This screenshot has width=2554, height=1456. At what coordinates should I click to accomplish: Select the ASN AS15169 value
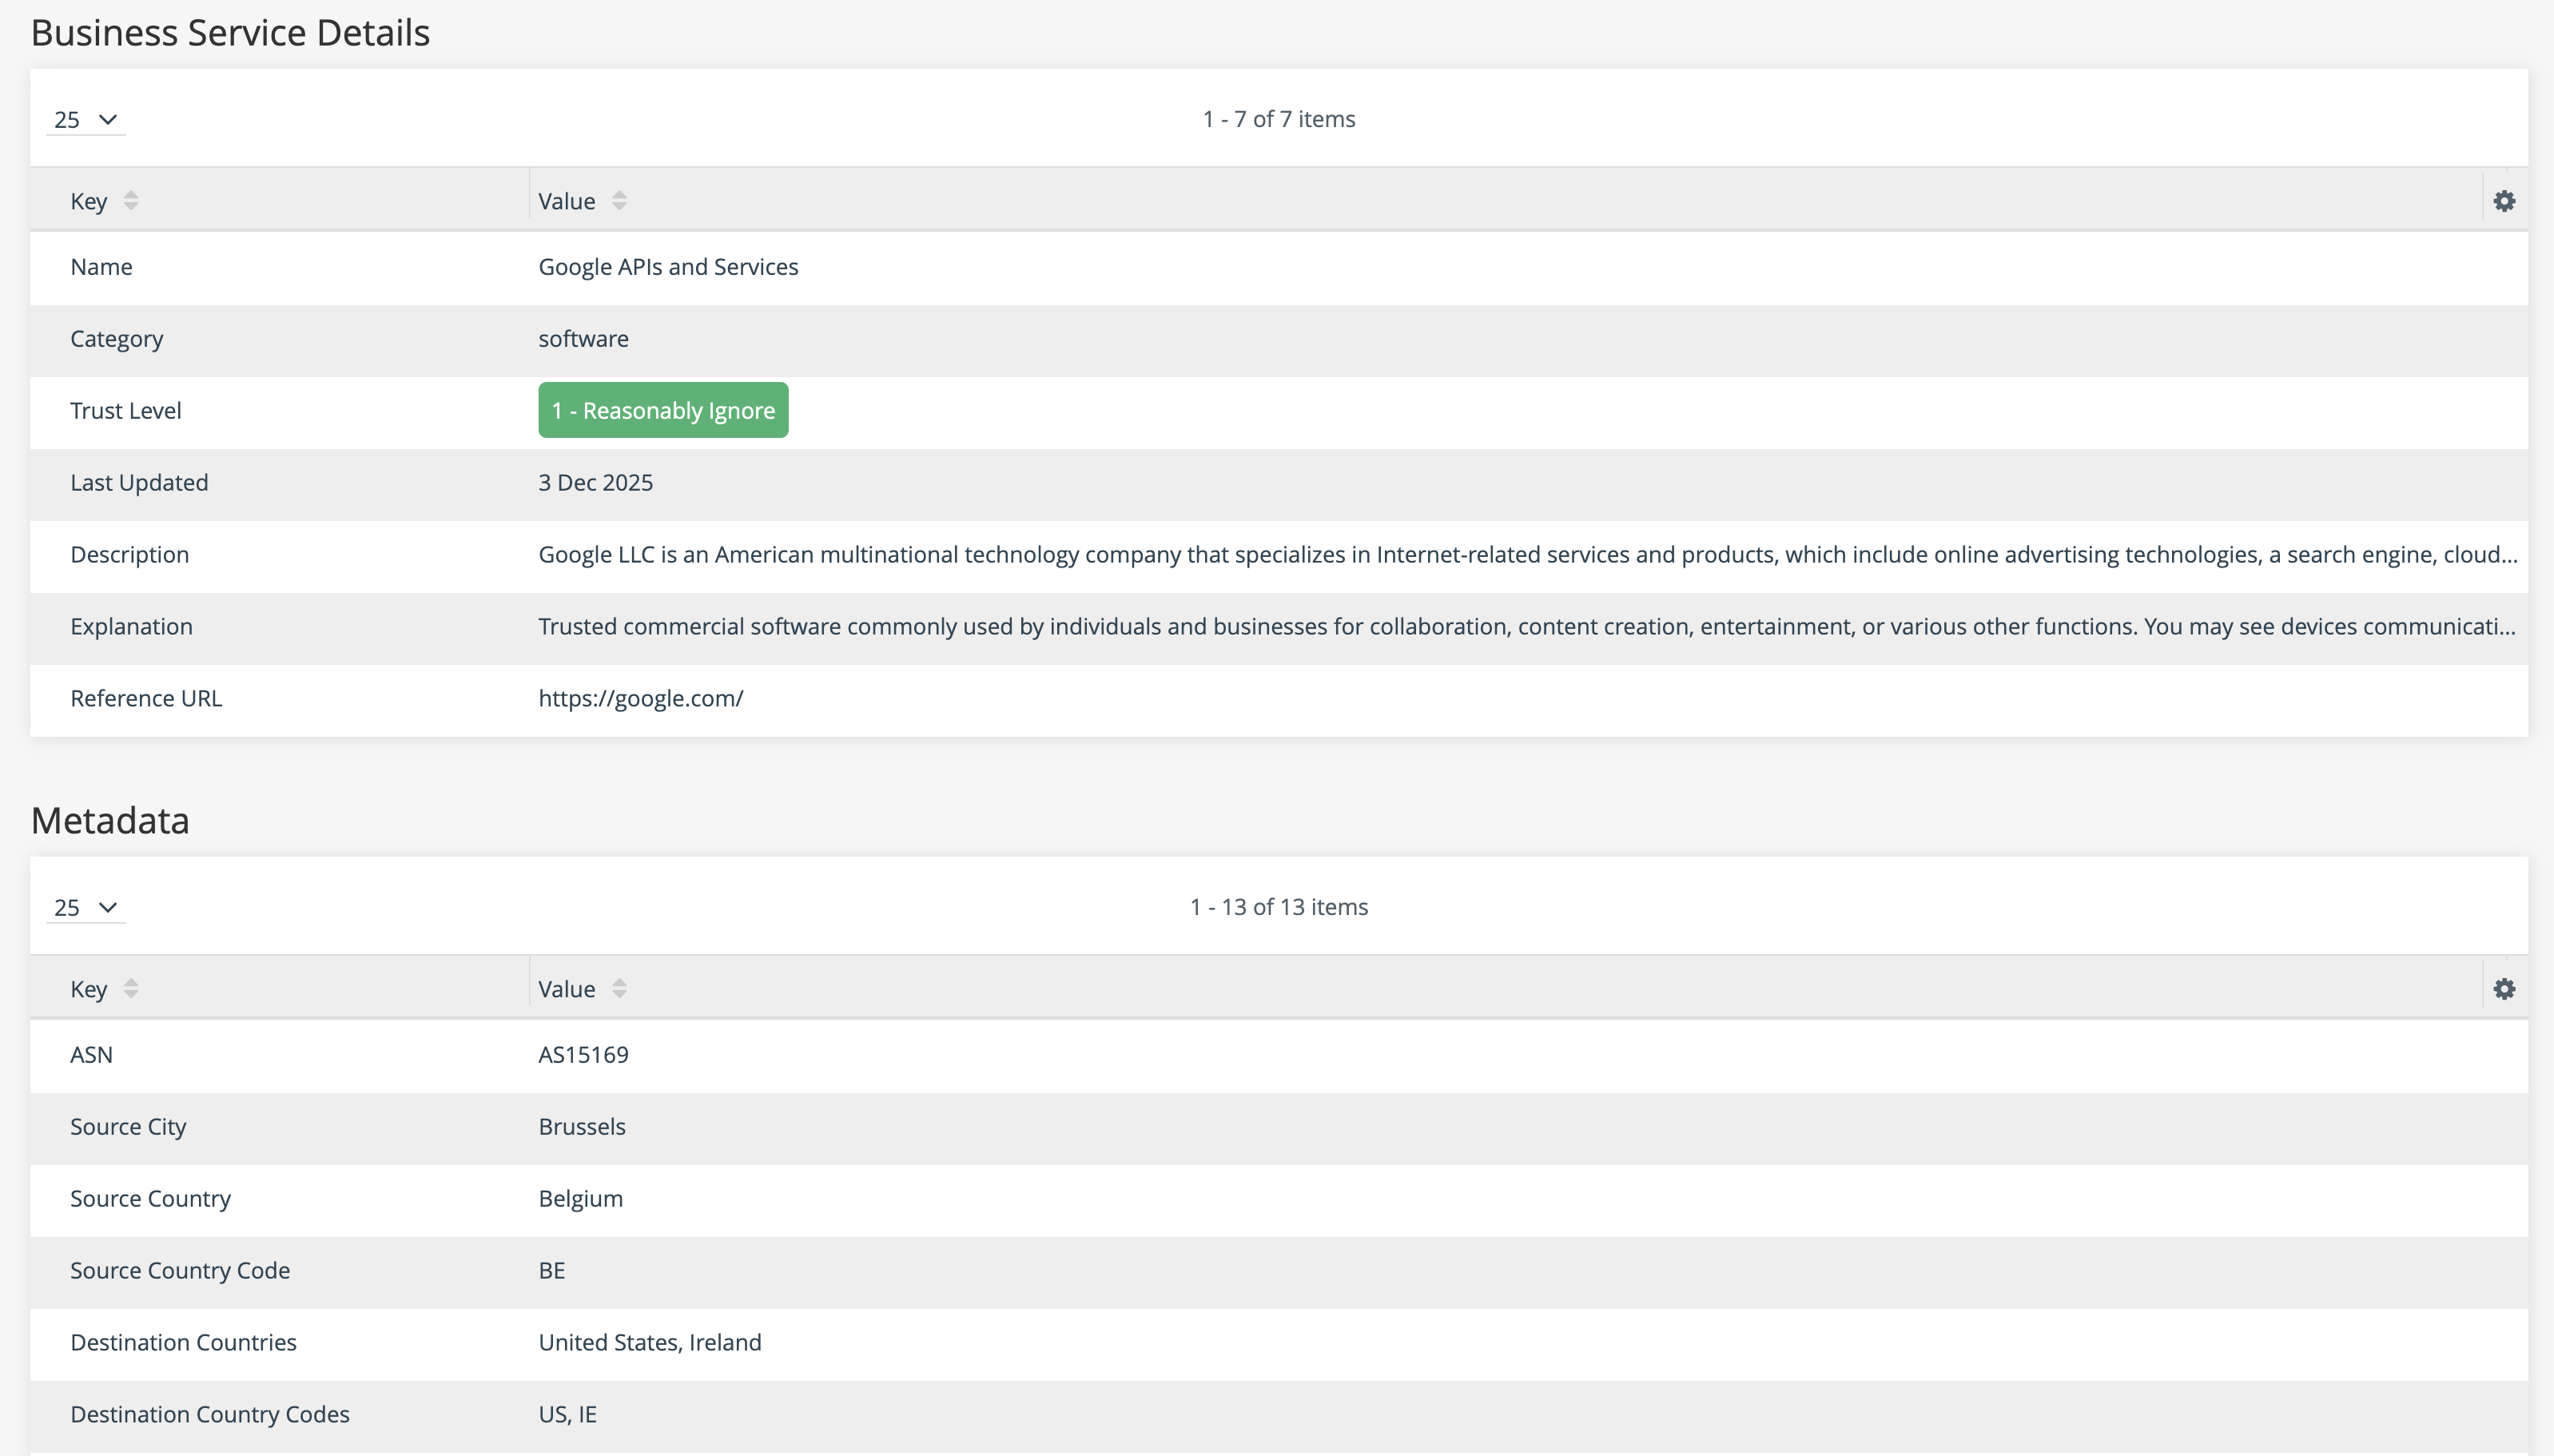click(x=583, y=1055)
